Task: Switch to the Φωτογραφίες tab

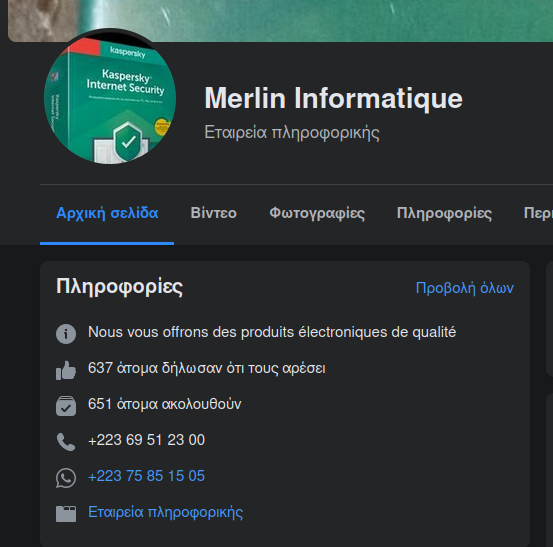Action: (x=317, y=213)
